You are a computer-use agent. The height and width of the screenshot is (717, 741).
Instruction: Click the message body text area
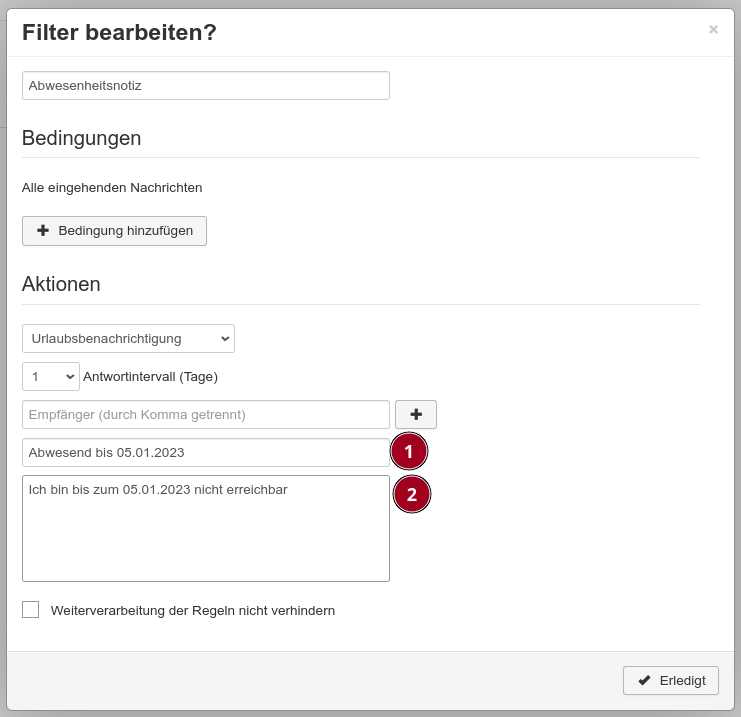pos(206,528)
